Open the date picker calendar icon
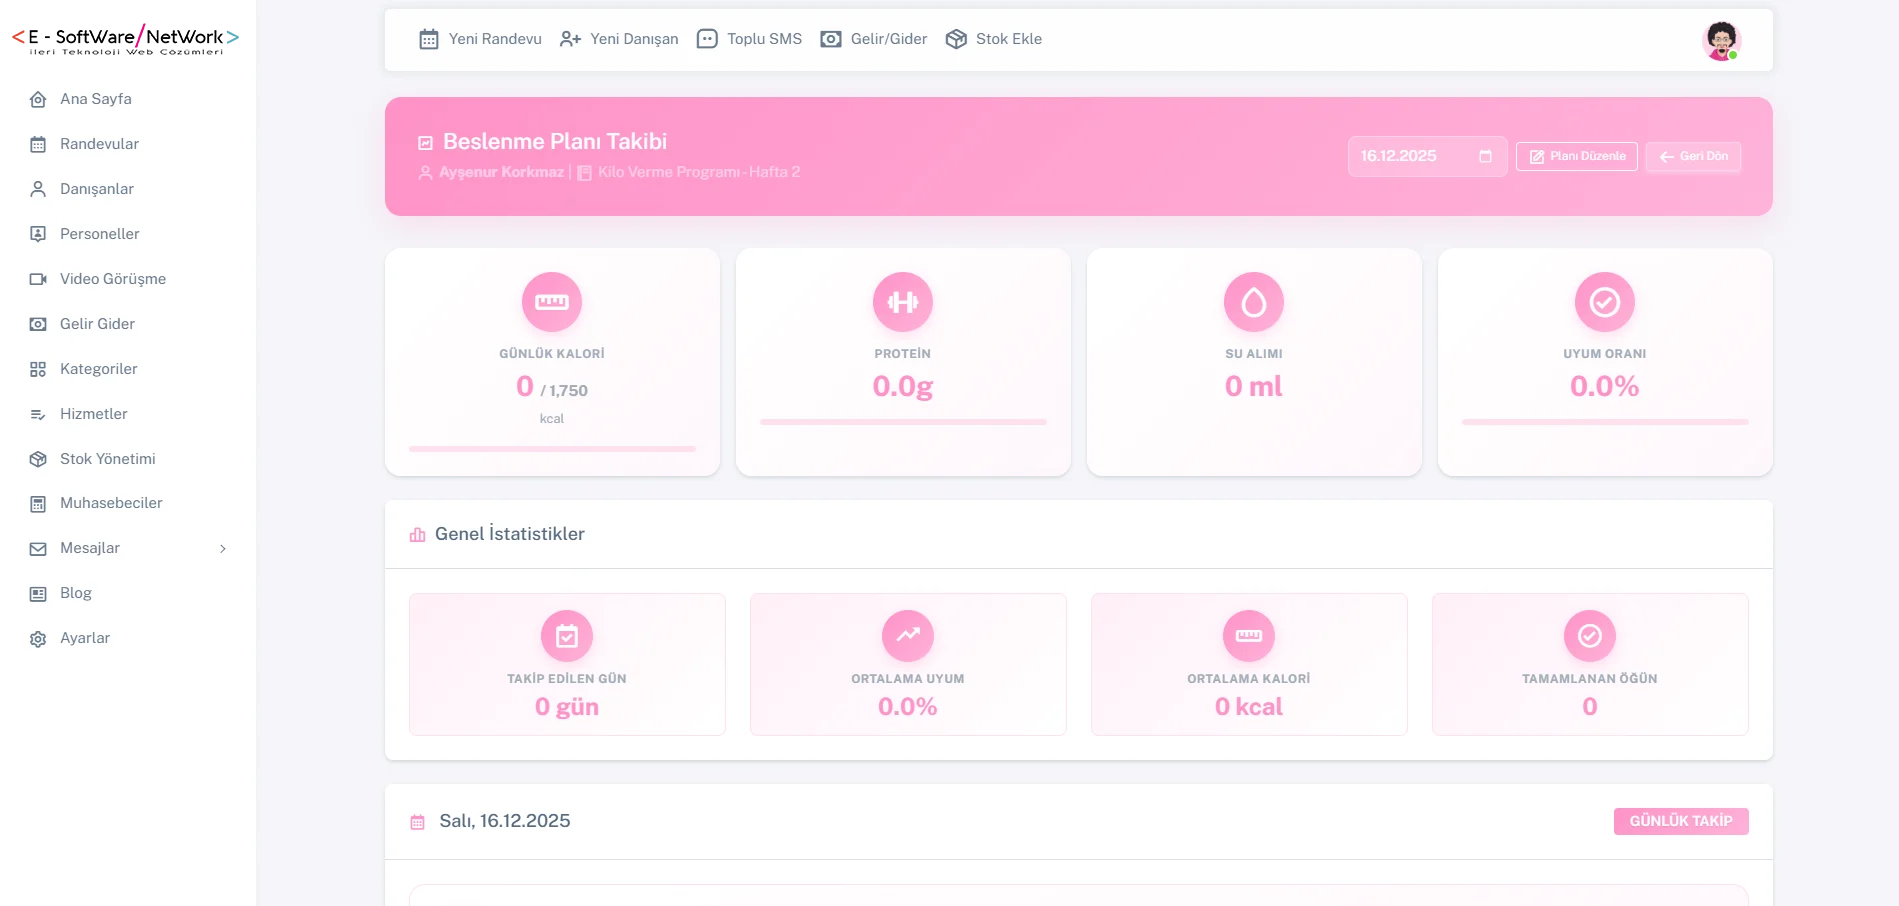Image resolution: width=1899 pixels, height=906 pixels. coord(1485,156)
